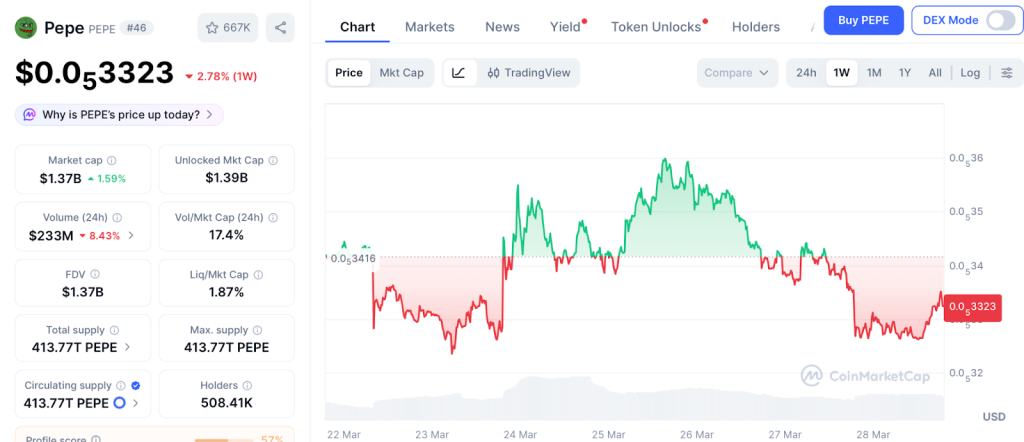This screenshot has height=442, width=1024.
Task: Click the line chart type icon
Action: [x=459, y=73]
